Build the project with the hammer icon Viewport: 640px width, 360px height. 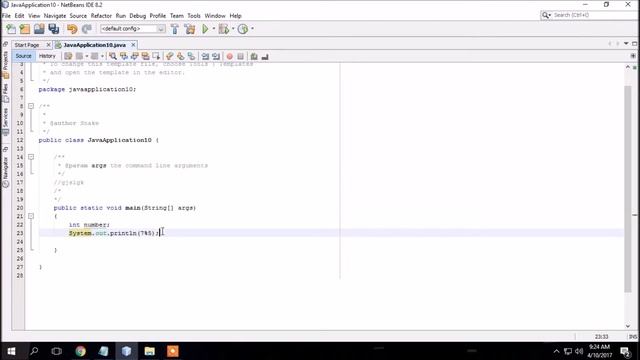[175, 29]
